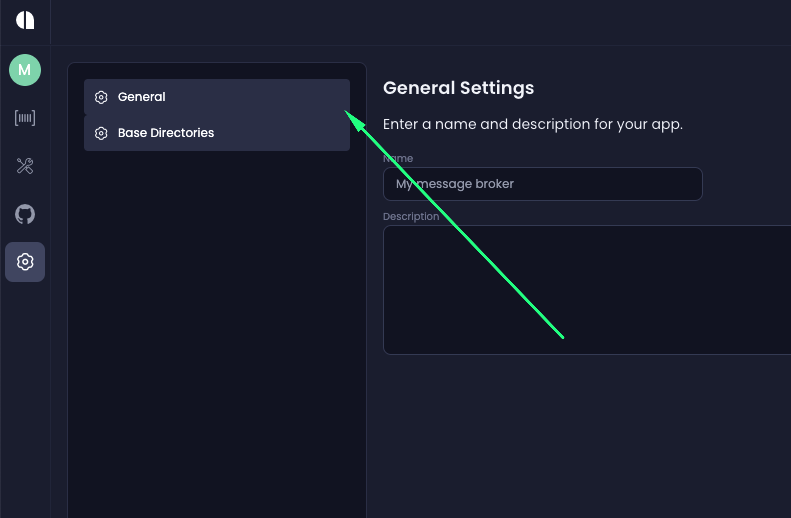Open the wrench and screwdriver tools icon
The width and height of the screenshot is (791, 518).
(x=25, y=166)
